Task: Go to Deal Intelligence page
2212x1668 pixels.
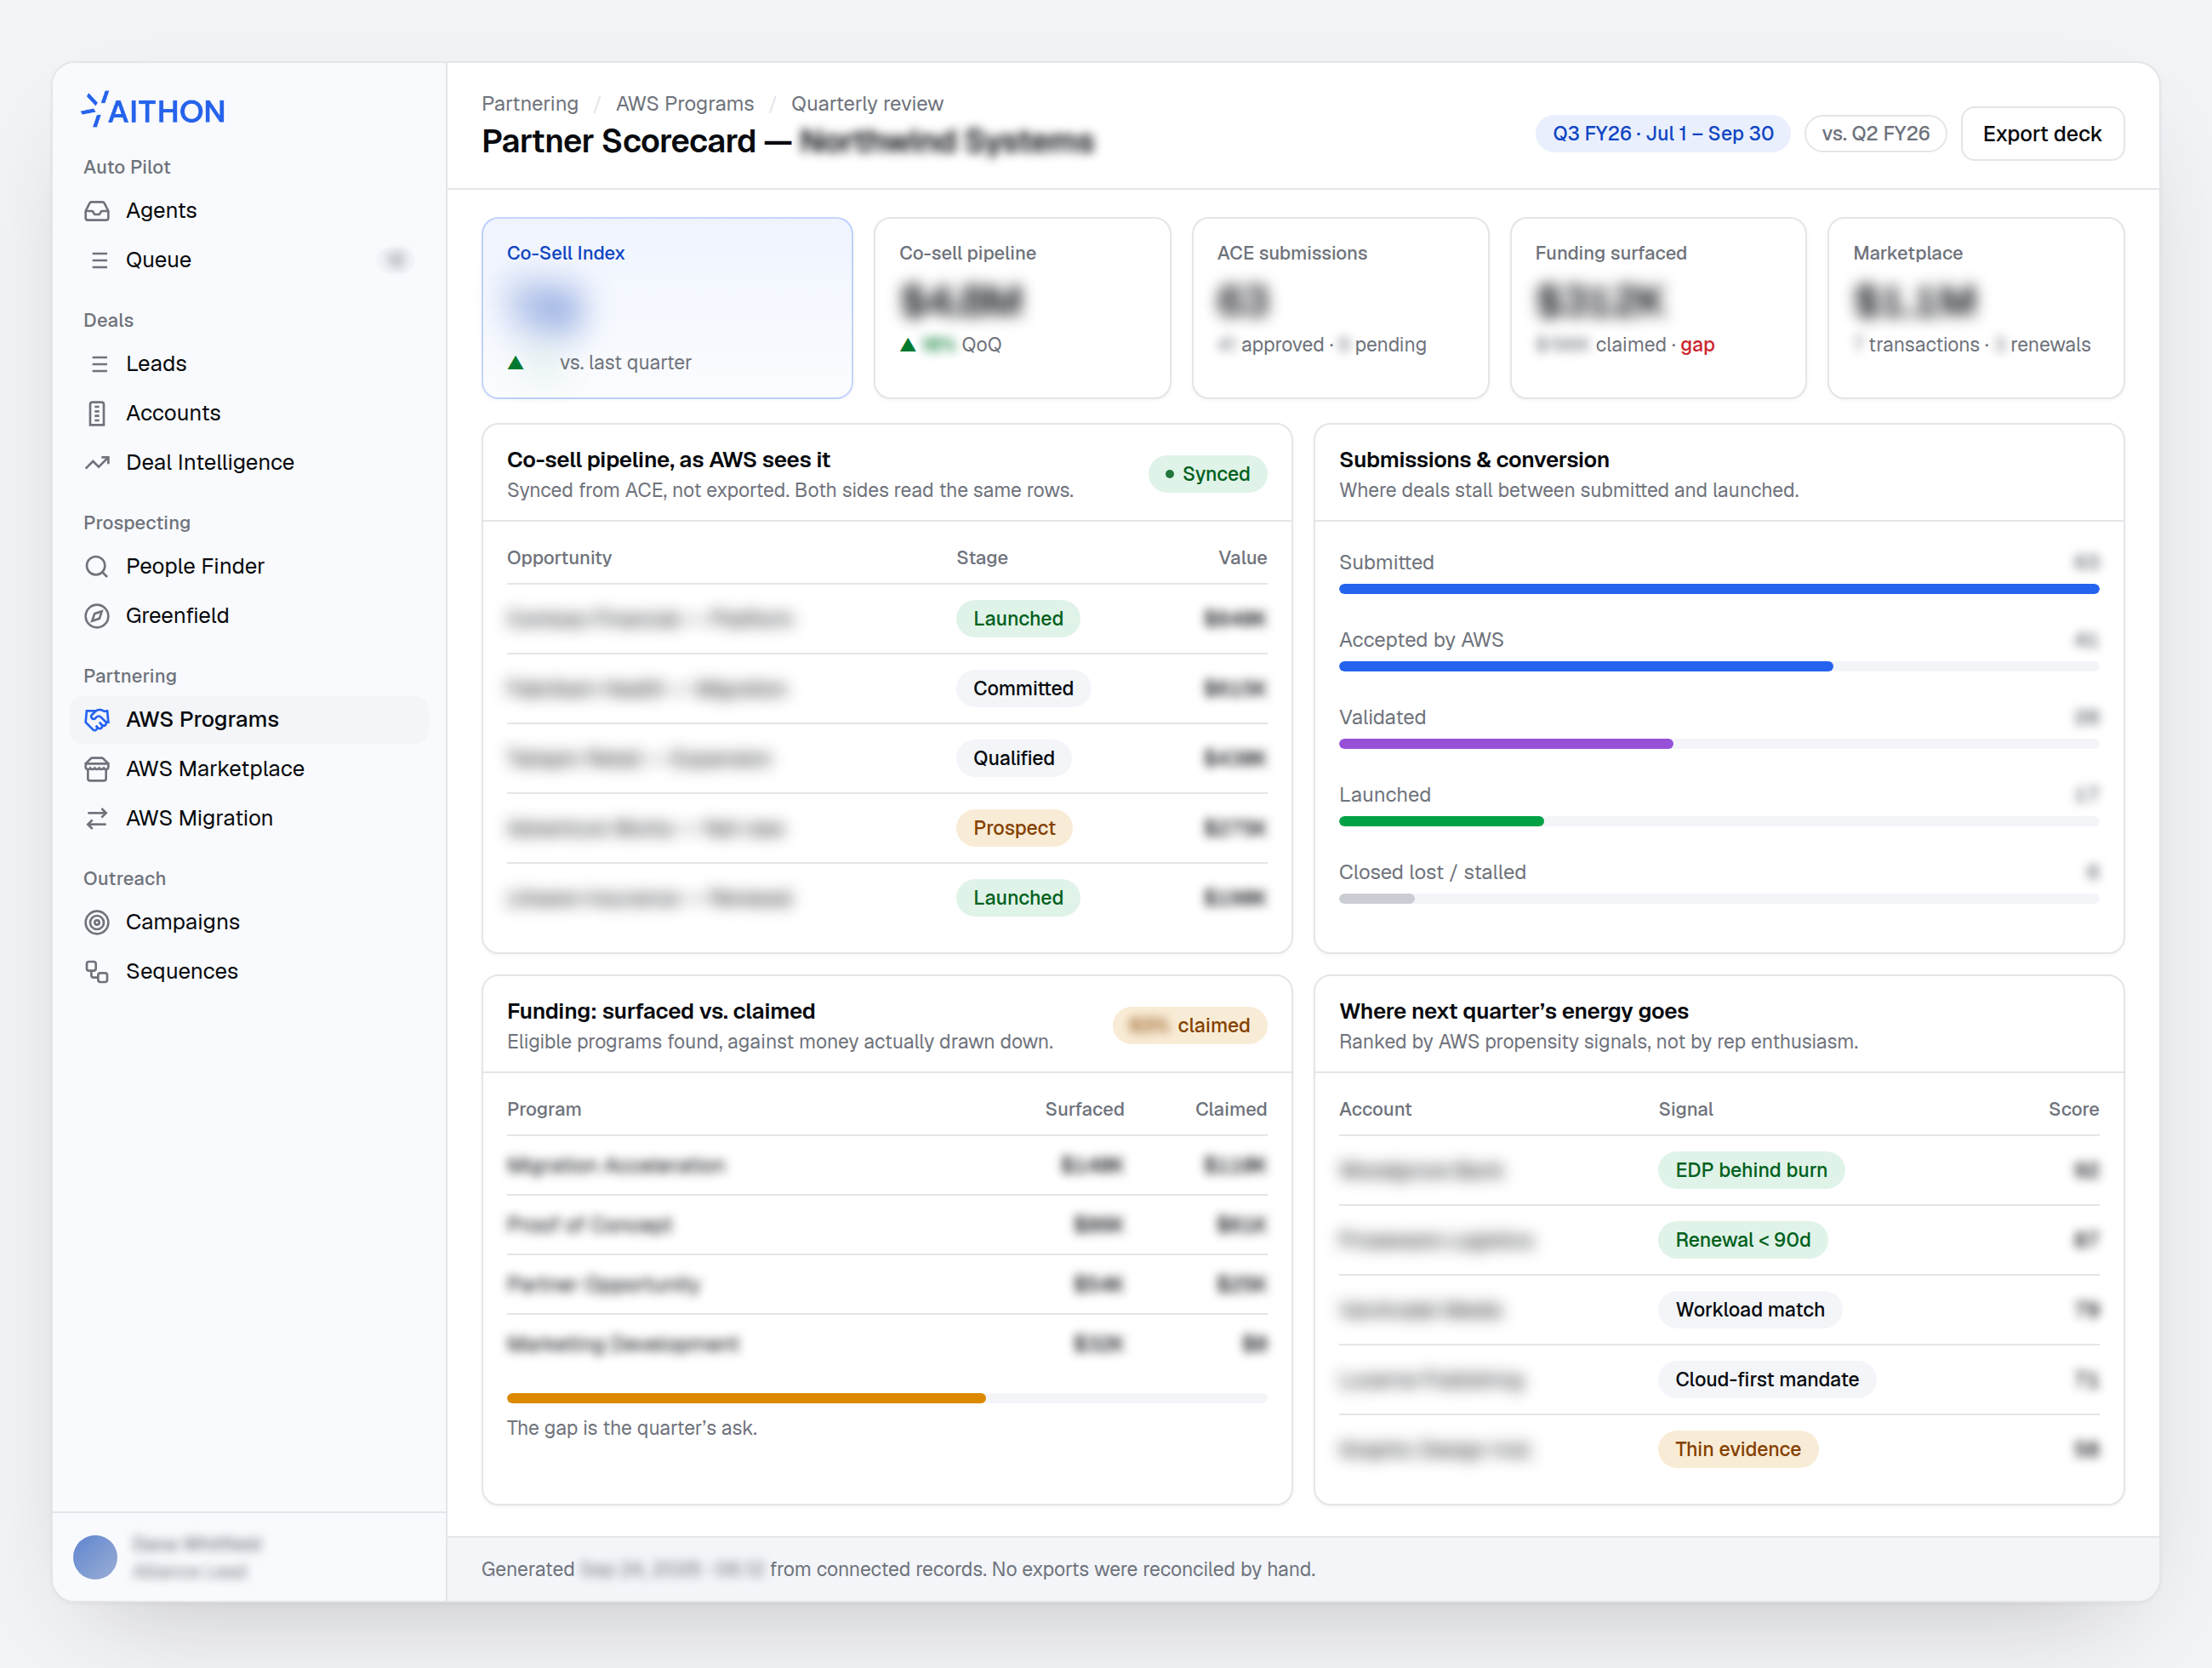Action: pyautogui.click(x=249, y=462)
